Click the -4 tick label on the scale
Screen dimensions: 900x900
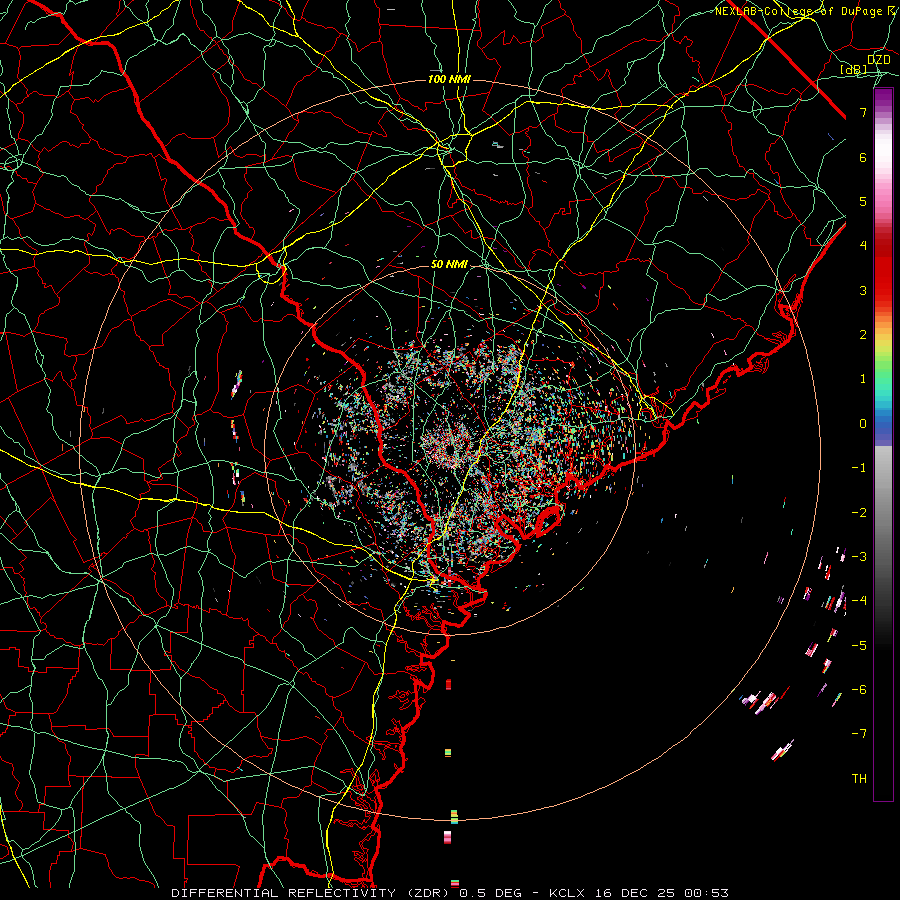coord(859,601)
